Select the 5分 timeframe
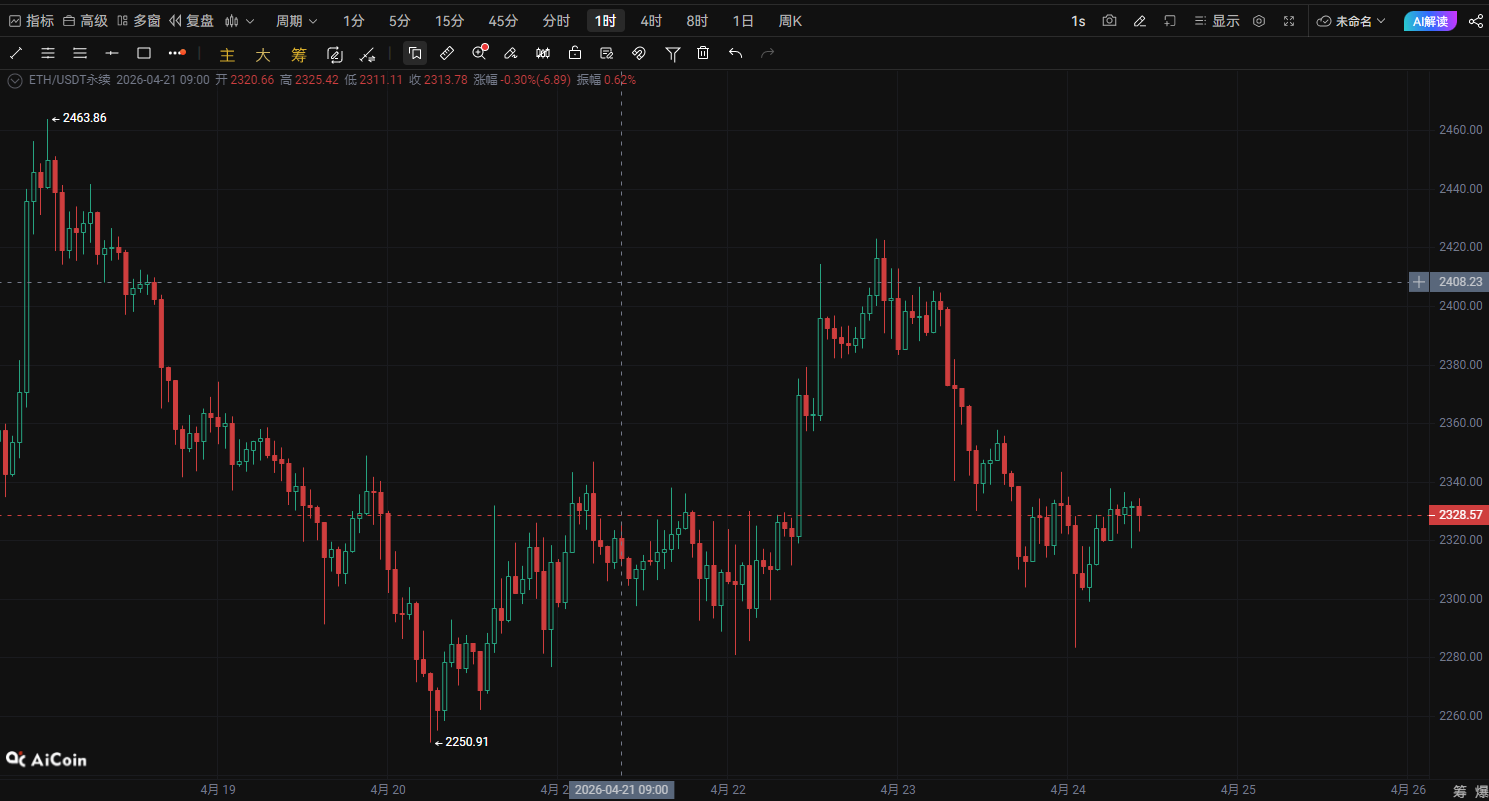 pyautogui.click(x=399, y=21)
